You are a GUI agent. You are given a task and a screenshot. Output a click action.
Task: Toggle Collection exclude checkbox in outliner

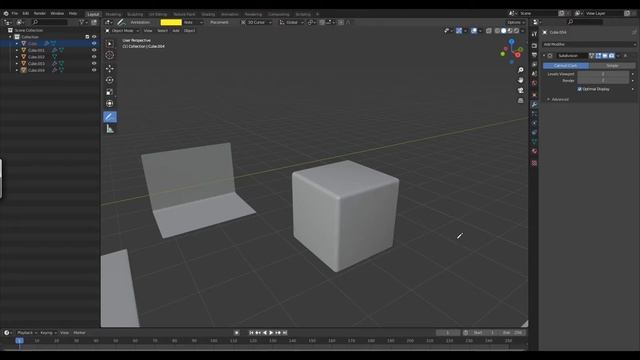[x=87, y=37]
